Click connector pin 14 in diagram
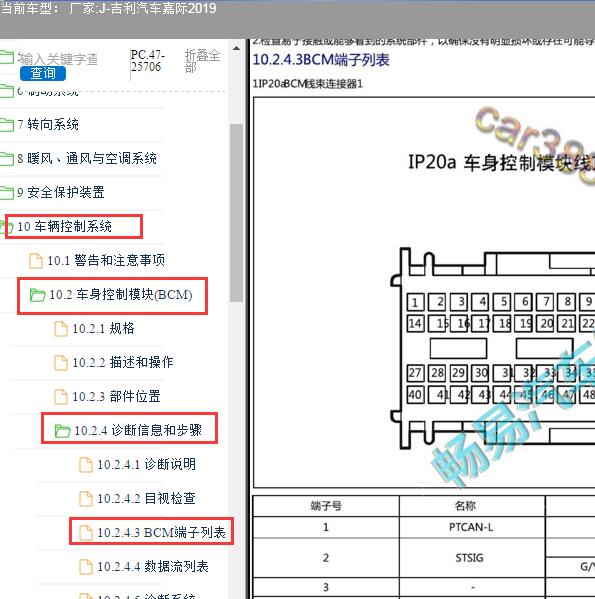Screen dimensions: 595x599 (415, 323)
